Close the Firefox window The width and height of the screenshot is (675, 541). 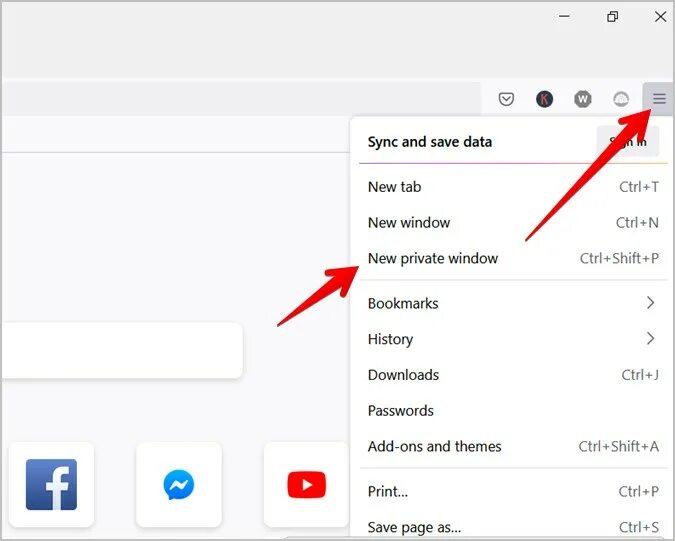pos(660,16)
